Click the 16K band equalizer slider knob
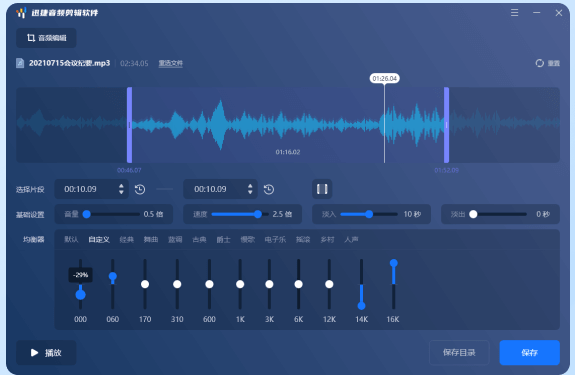Screen dimensions: 575x375 pos(393,263)
